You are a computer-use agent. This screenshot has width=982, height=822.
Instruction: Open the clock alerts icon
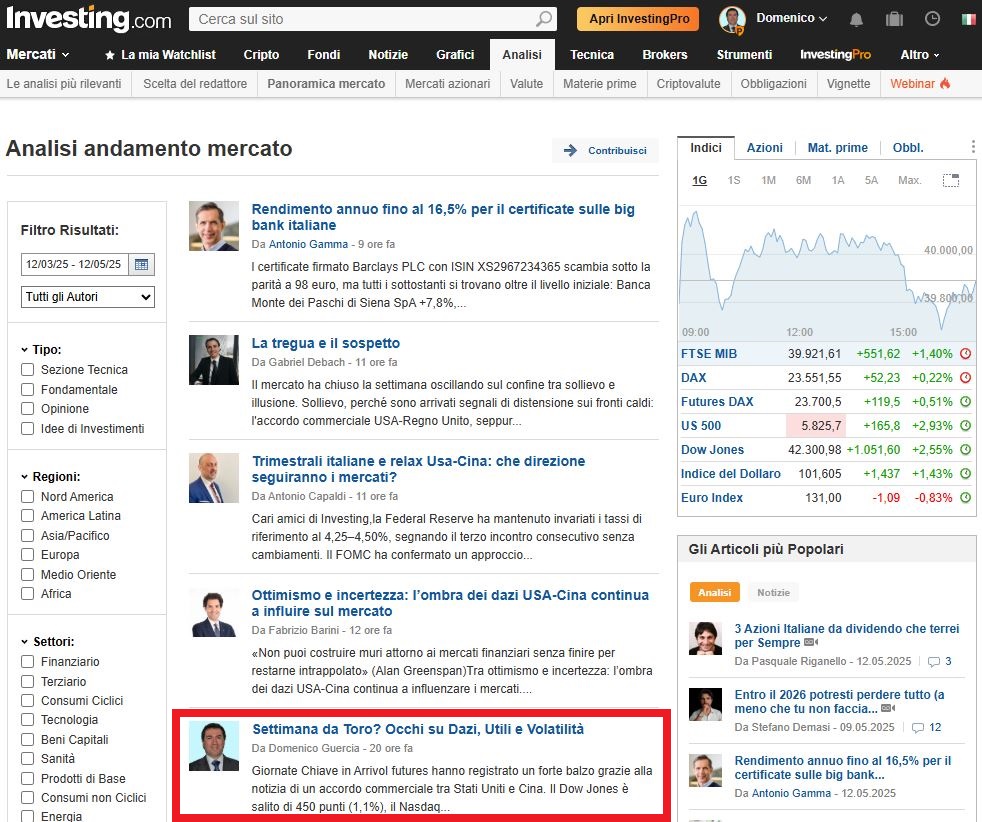(933, 19)
